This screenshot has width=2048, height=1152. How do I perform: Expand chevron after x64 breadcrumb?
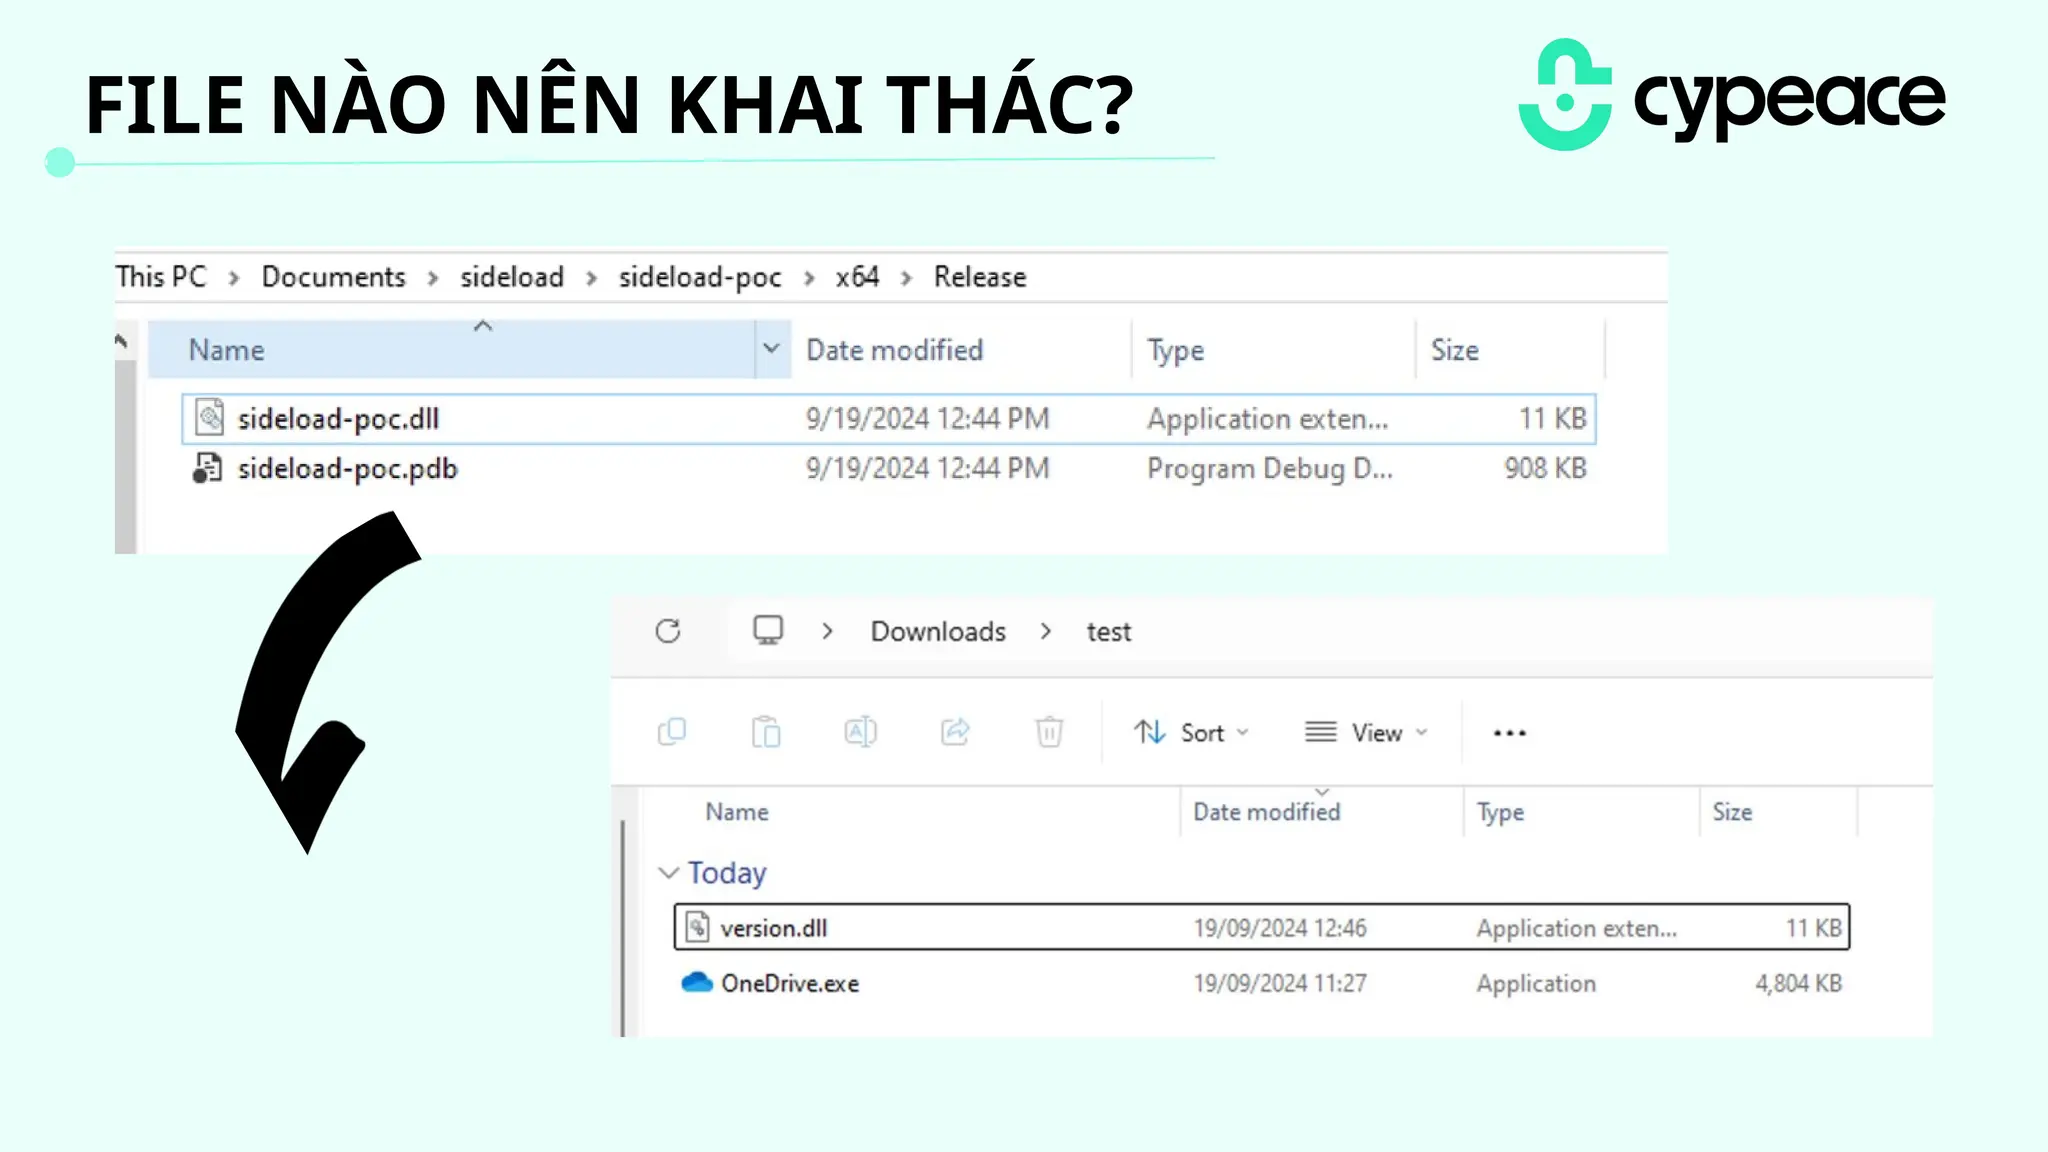[906, 277]
